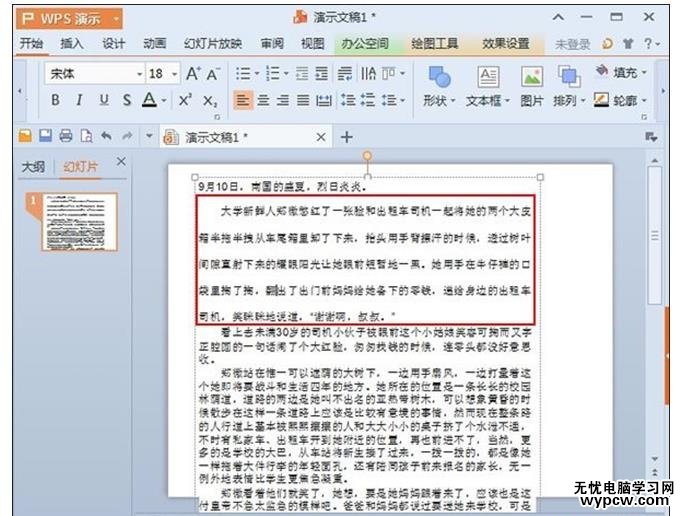Set distributed text alignment
685x516 pixels.
(324, 100)
